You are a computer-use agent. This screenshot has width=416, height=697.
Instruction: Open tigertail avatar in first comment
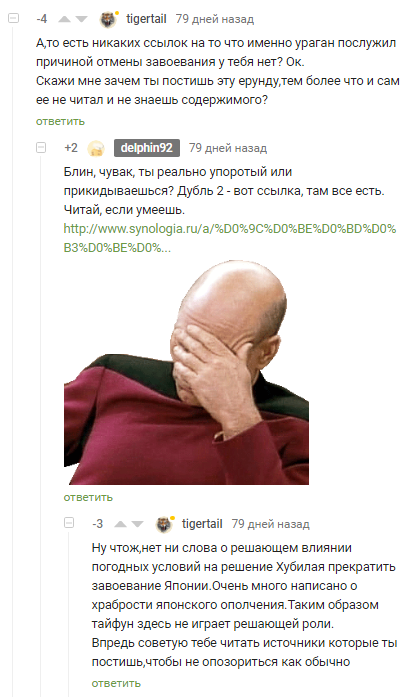tap(108, 20)
